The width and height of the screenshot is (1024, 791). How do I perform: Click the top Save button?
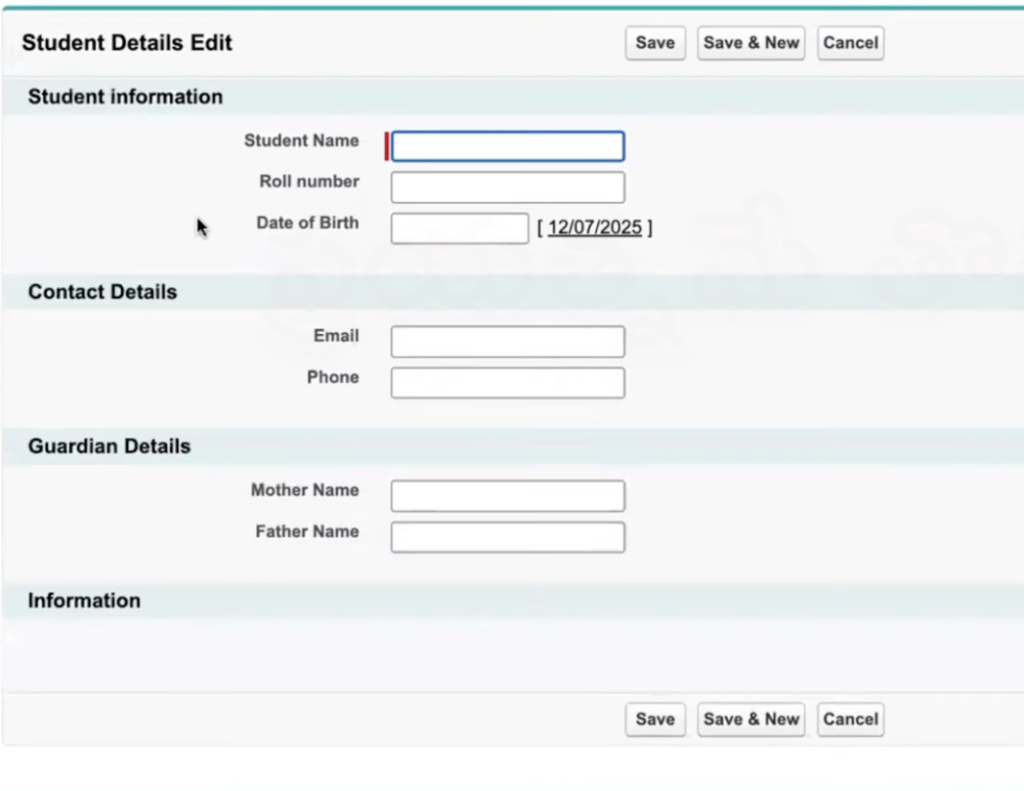655,43
